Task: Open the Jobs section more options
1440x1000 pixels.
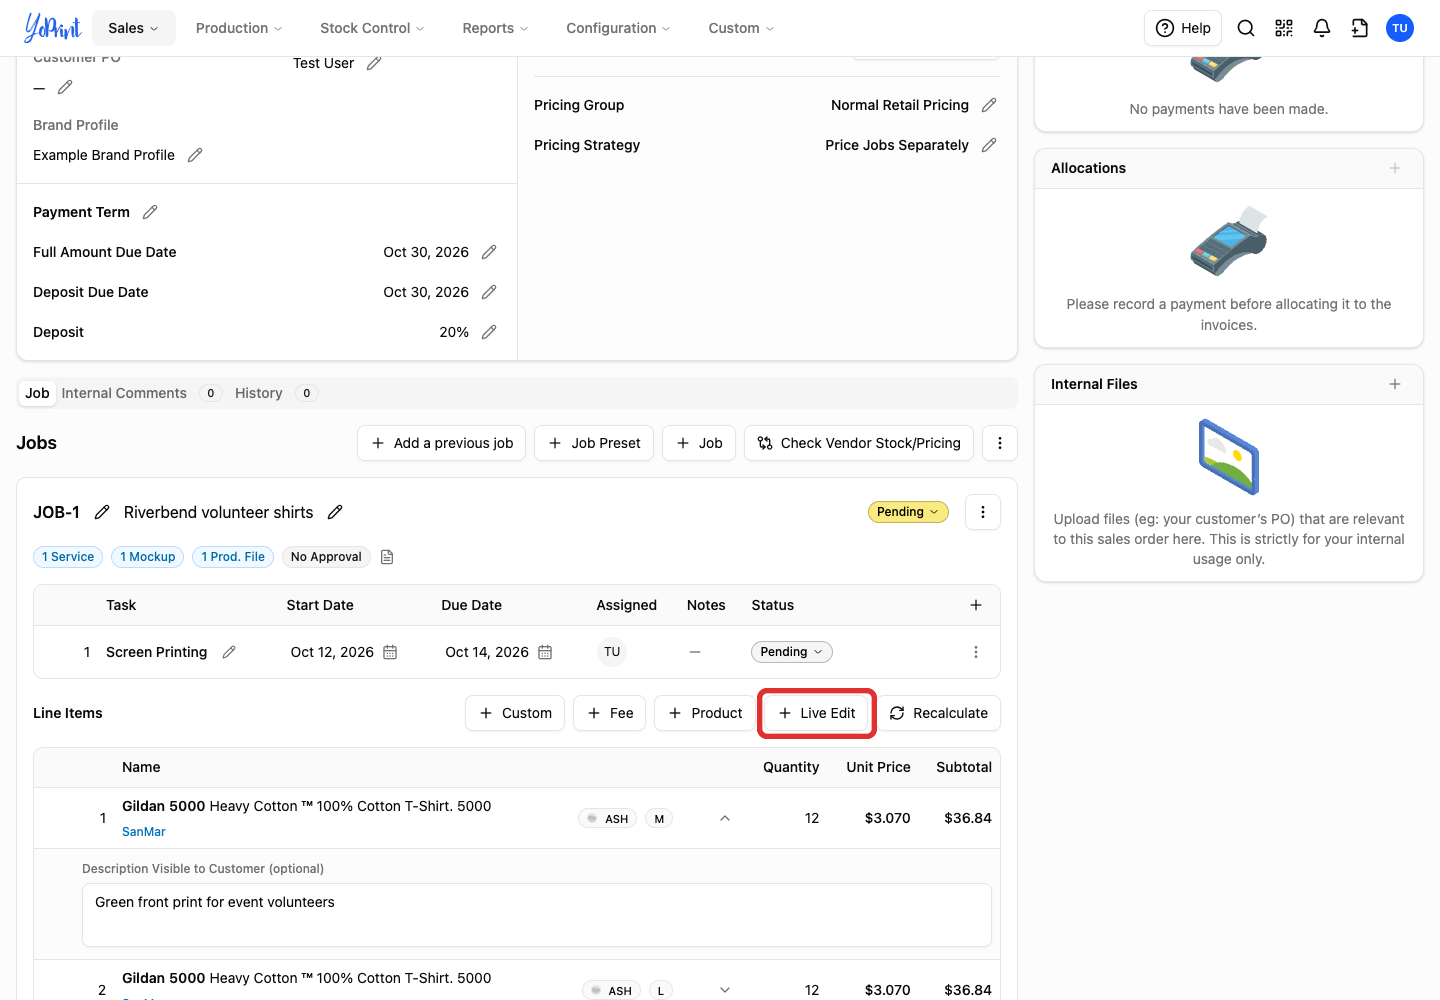Action: (x=1000, y=443)
